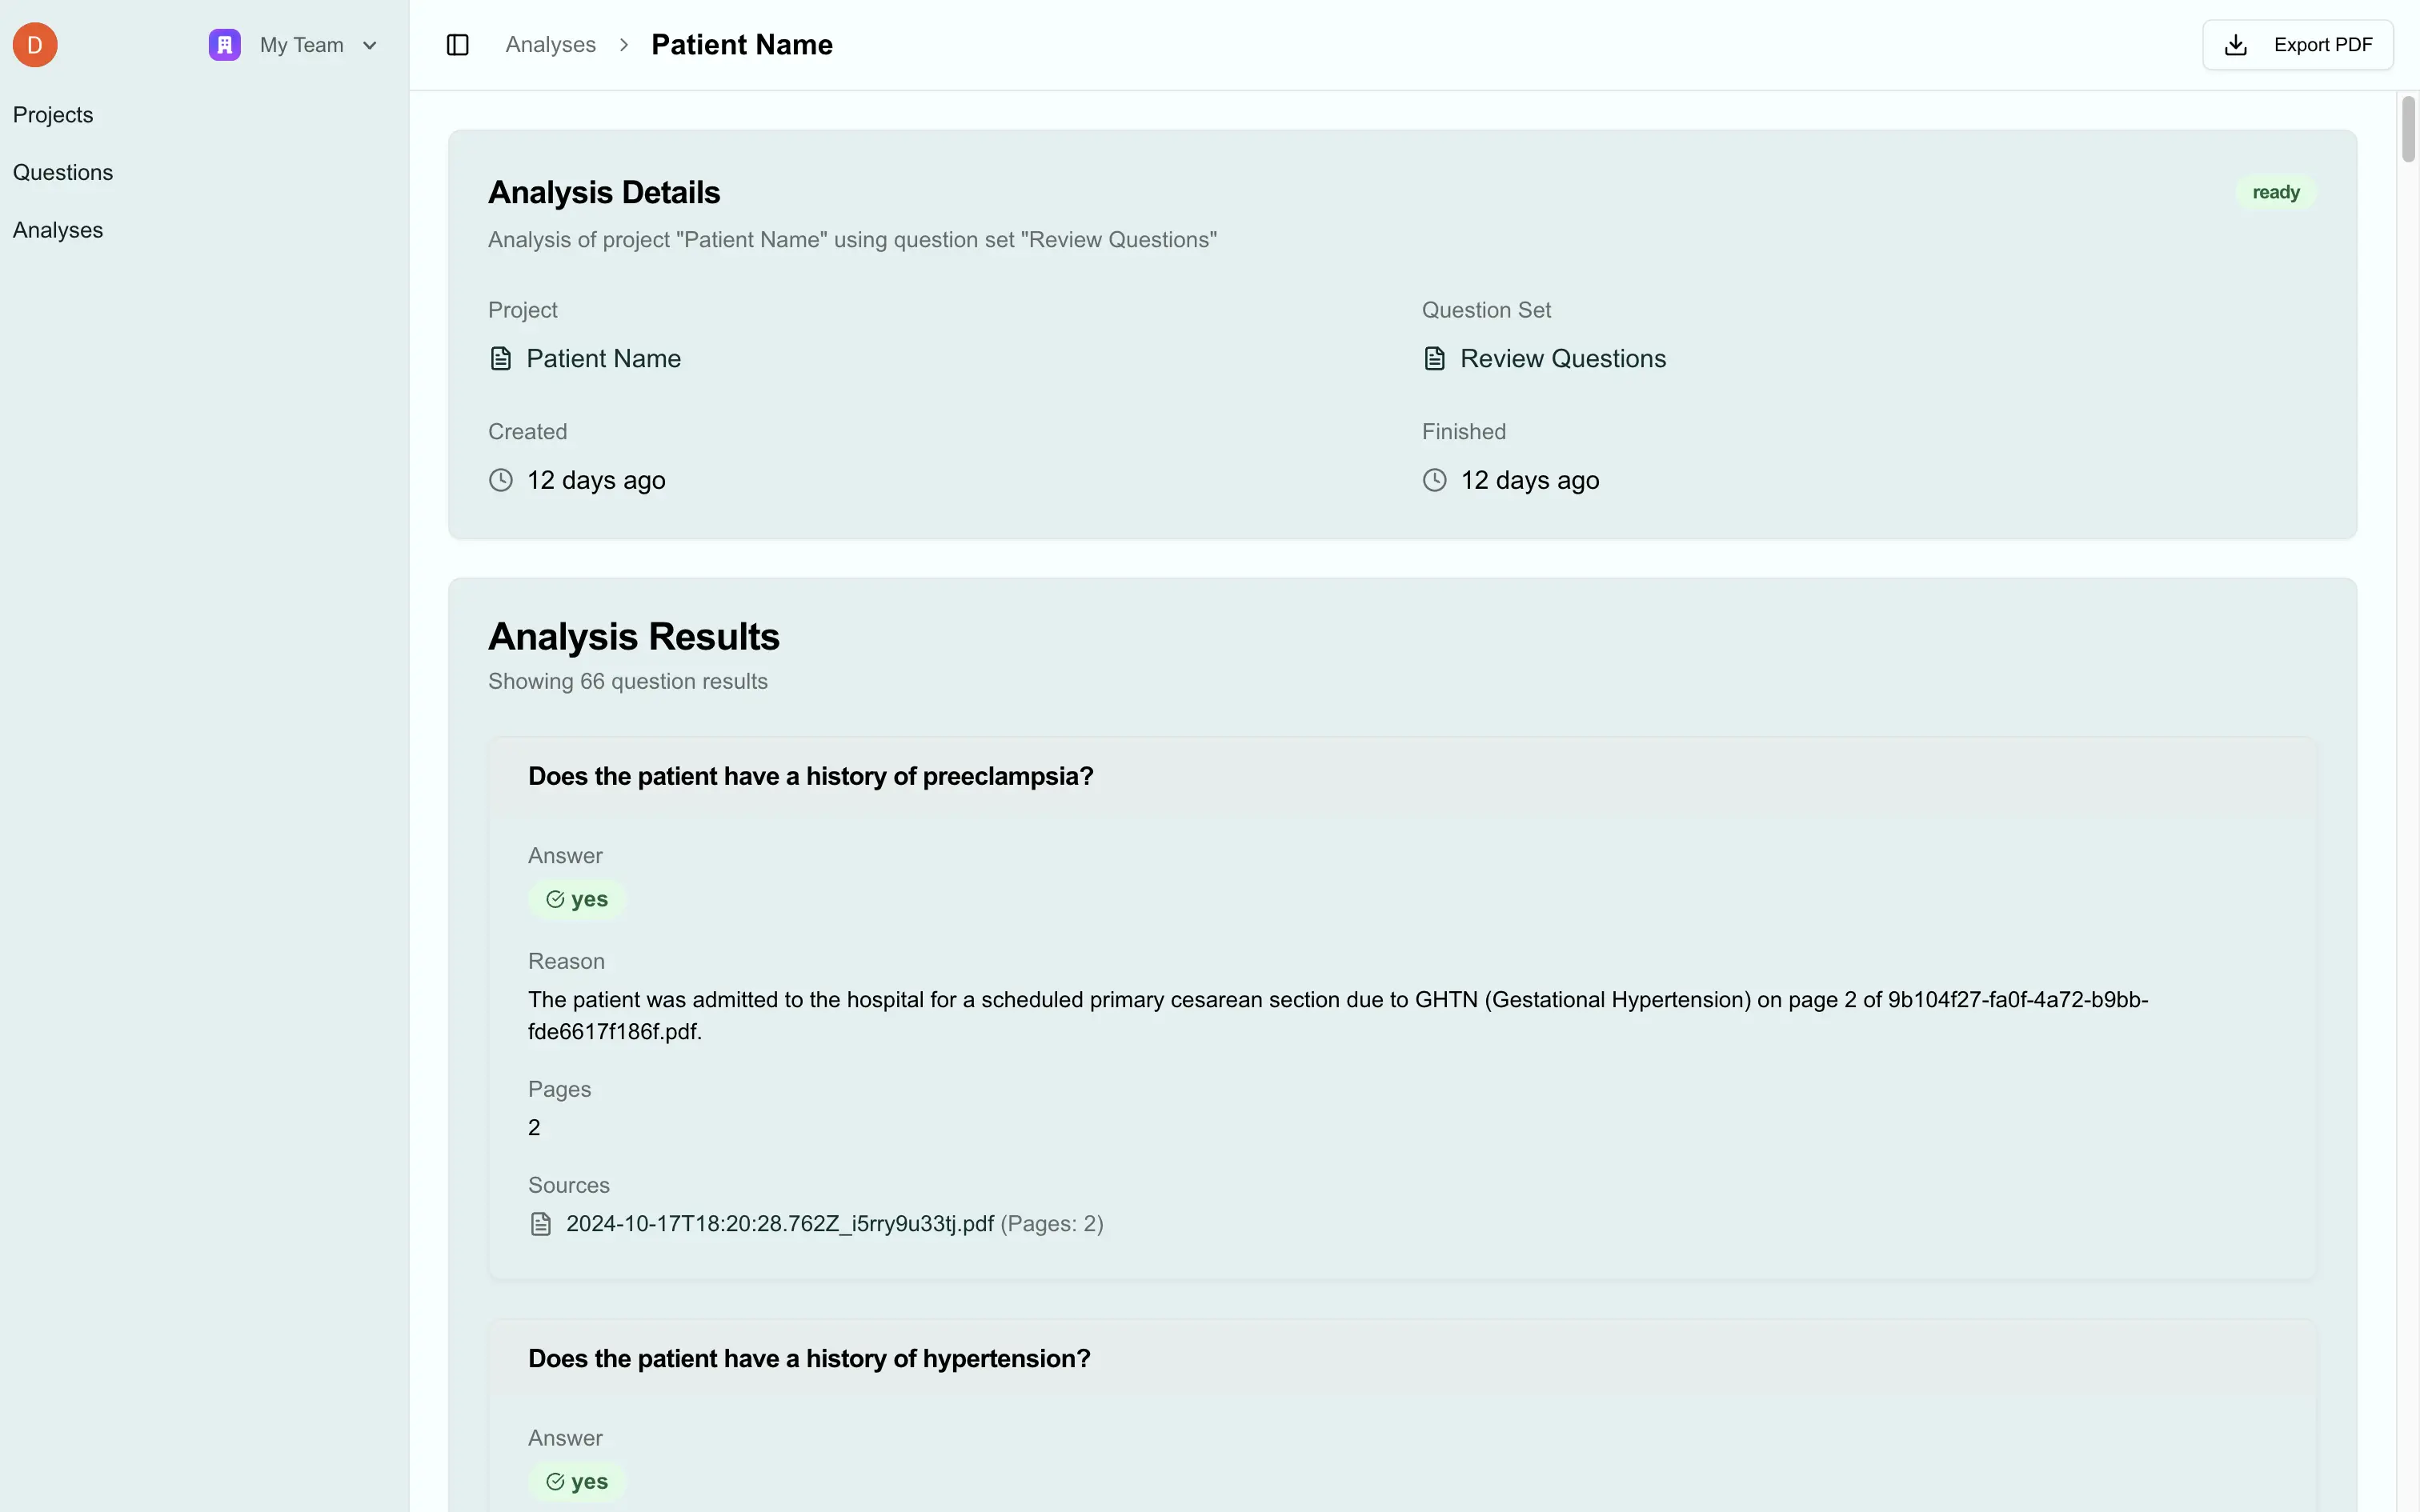
Task: Click the Export PDF button
Action: pyautogui.click(x=2297, y=44)
